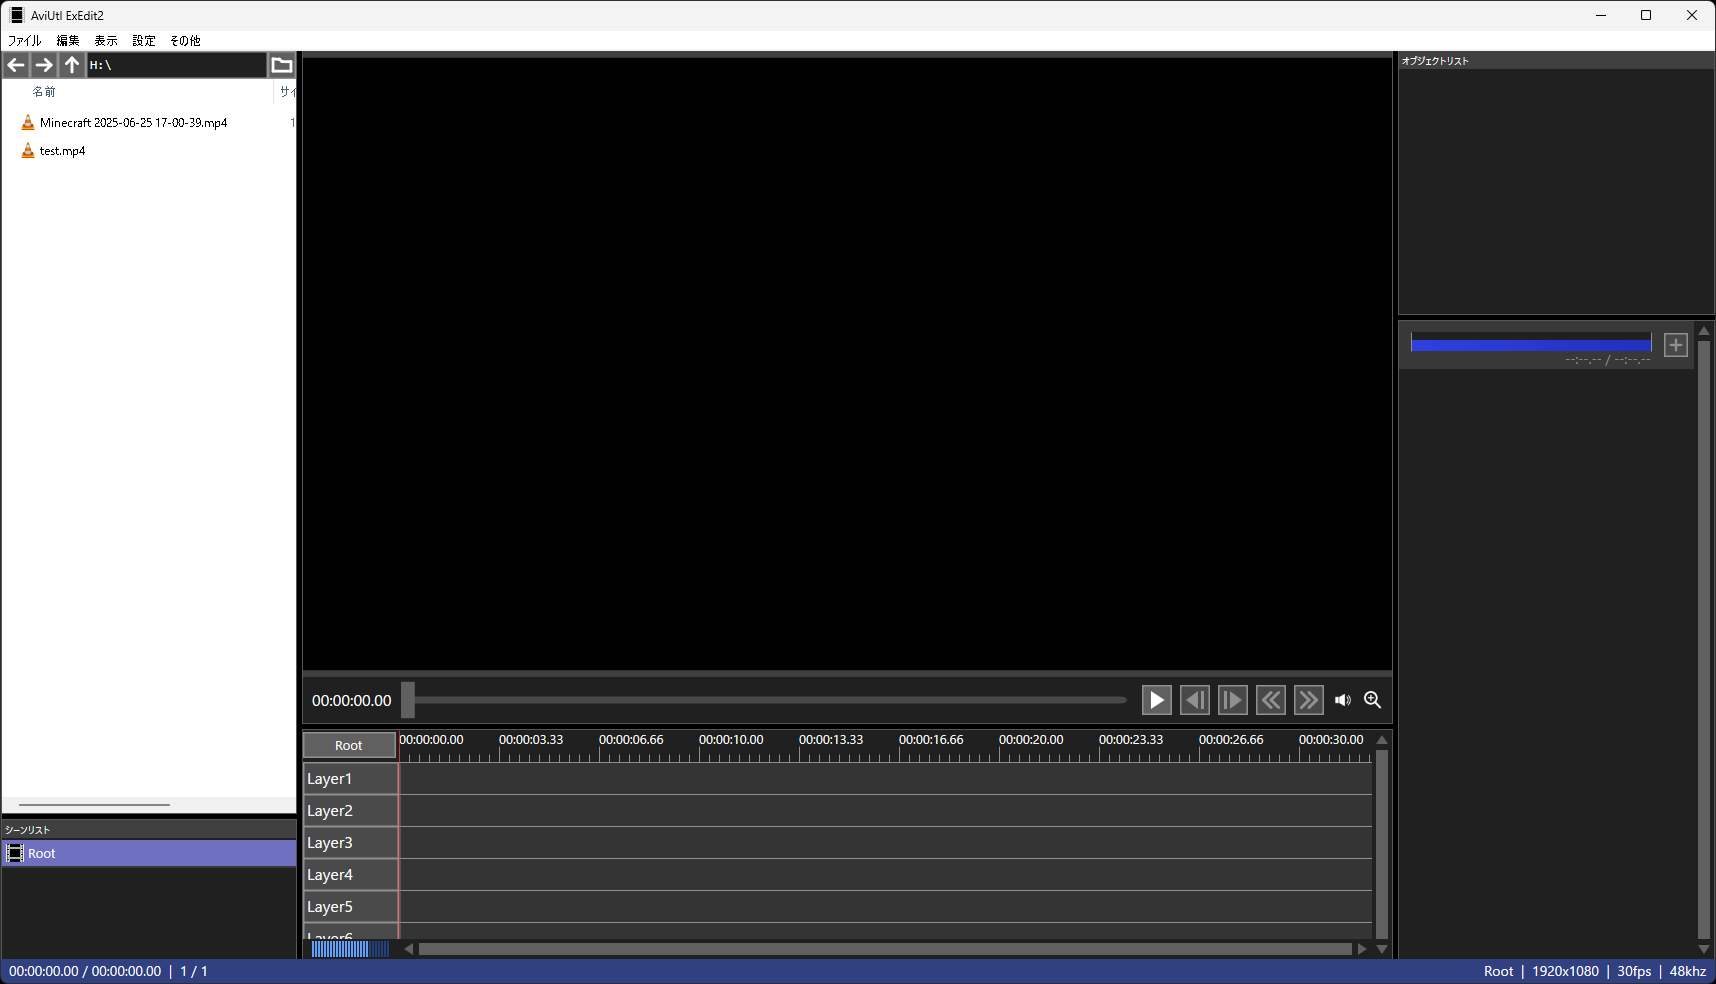This screenshot has height=984, width=1716.
Task: Open the その他 menu
Action: [x=185, y=41]
